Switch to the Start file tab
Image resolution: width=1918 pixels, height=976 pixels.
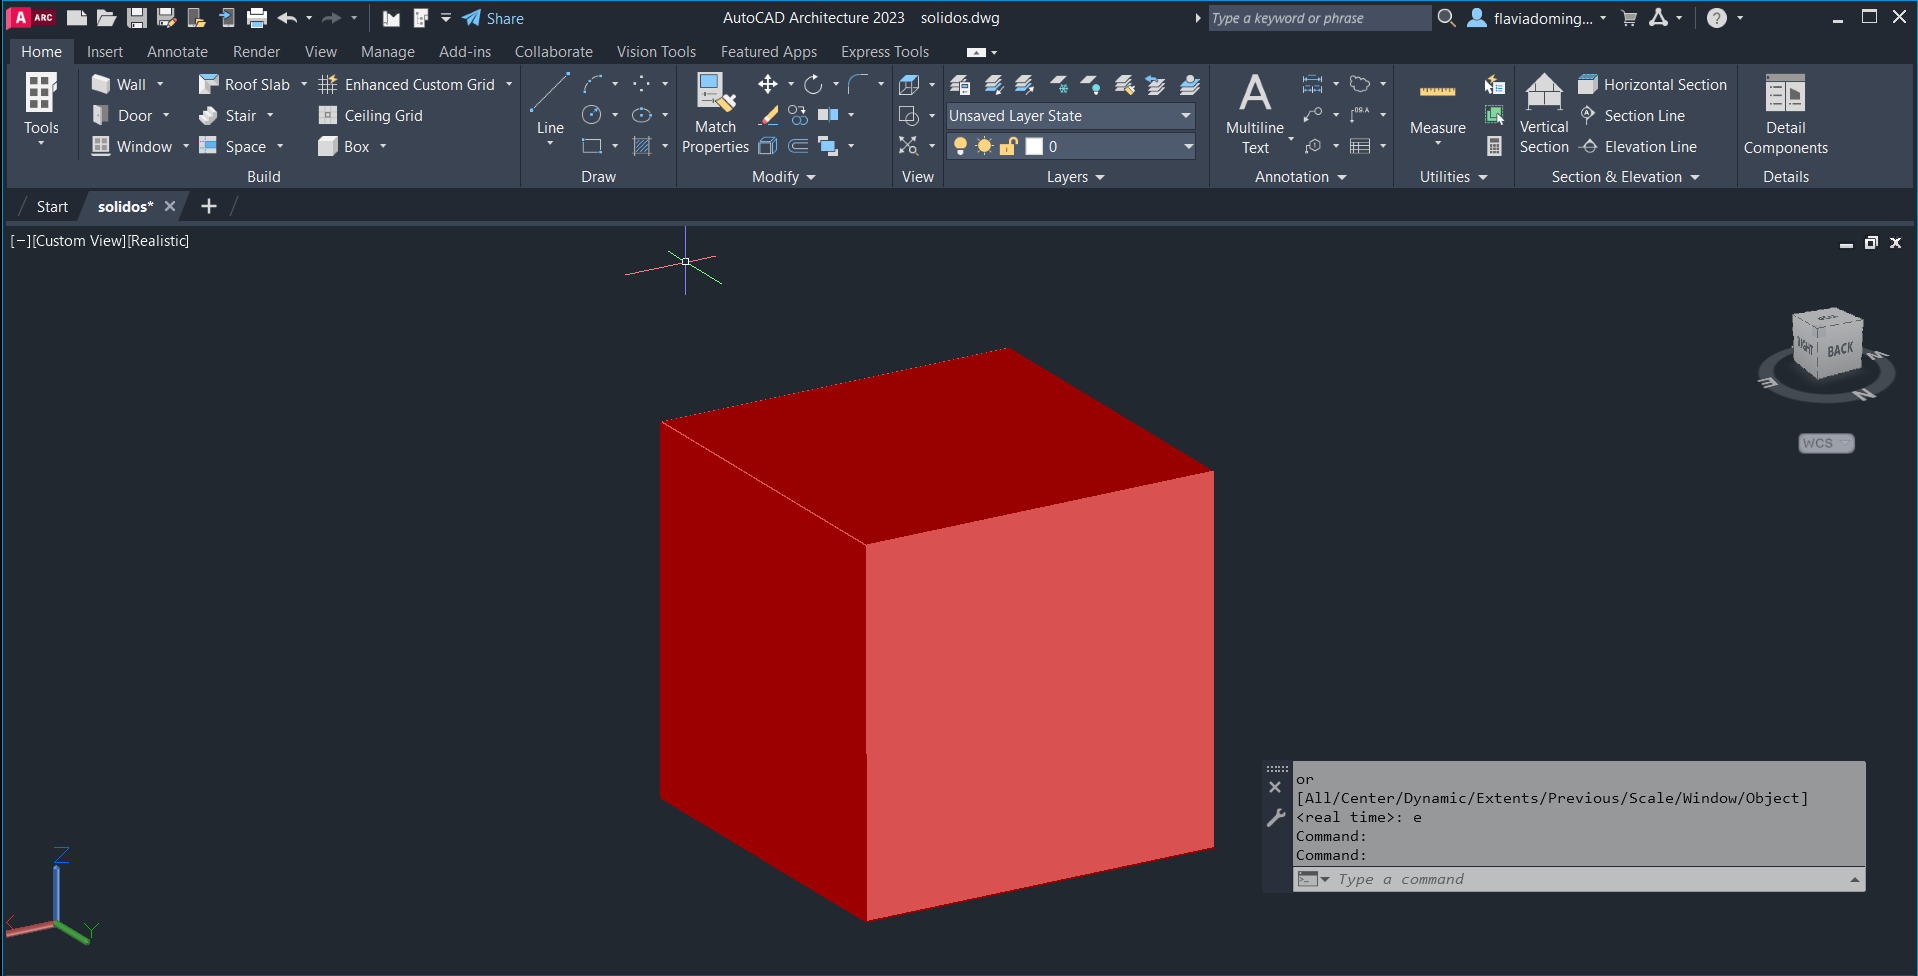pos(52,207)
